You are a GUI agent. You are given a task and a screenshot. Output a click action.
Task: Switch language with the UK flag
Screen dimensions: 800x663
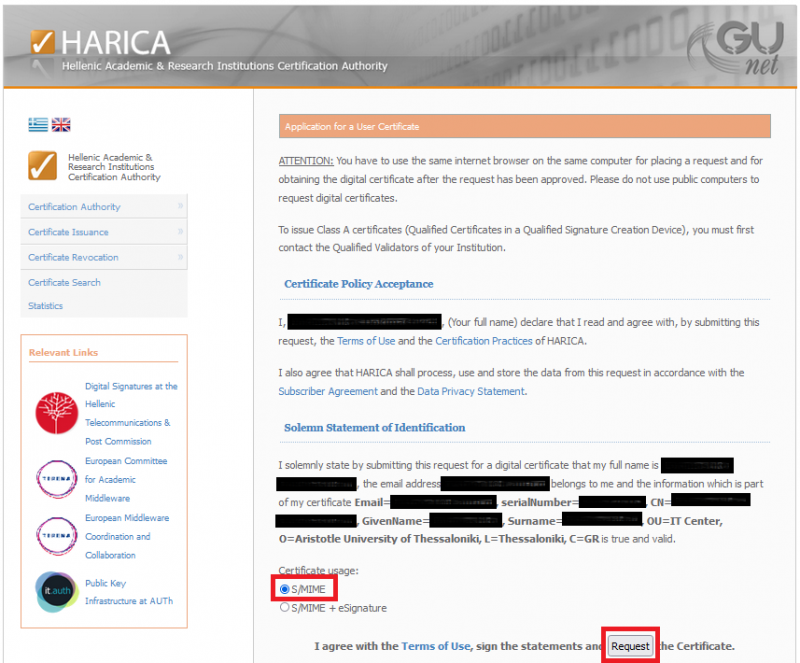pos(61,125)
